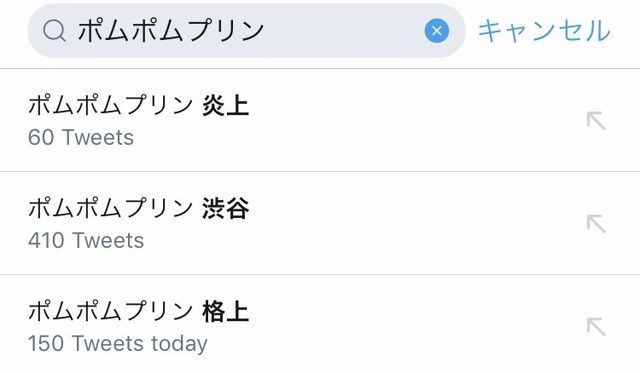Click the 60 Tweets count label
Image resolution: width=640 pixels, height=373 pixels.
[81, 138]
